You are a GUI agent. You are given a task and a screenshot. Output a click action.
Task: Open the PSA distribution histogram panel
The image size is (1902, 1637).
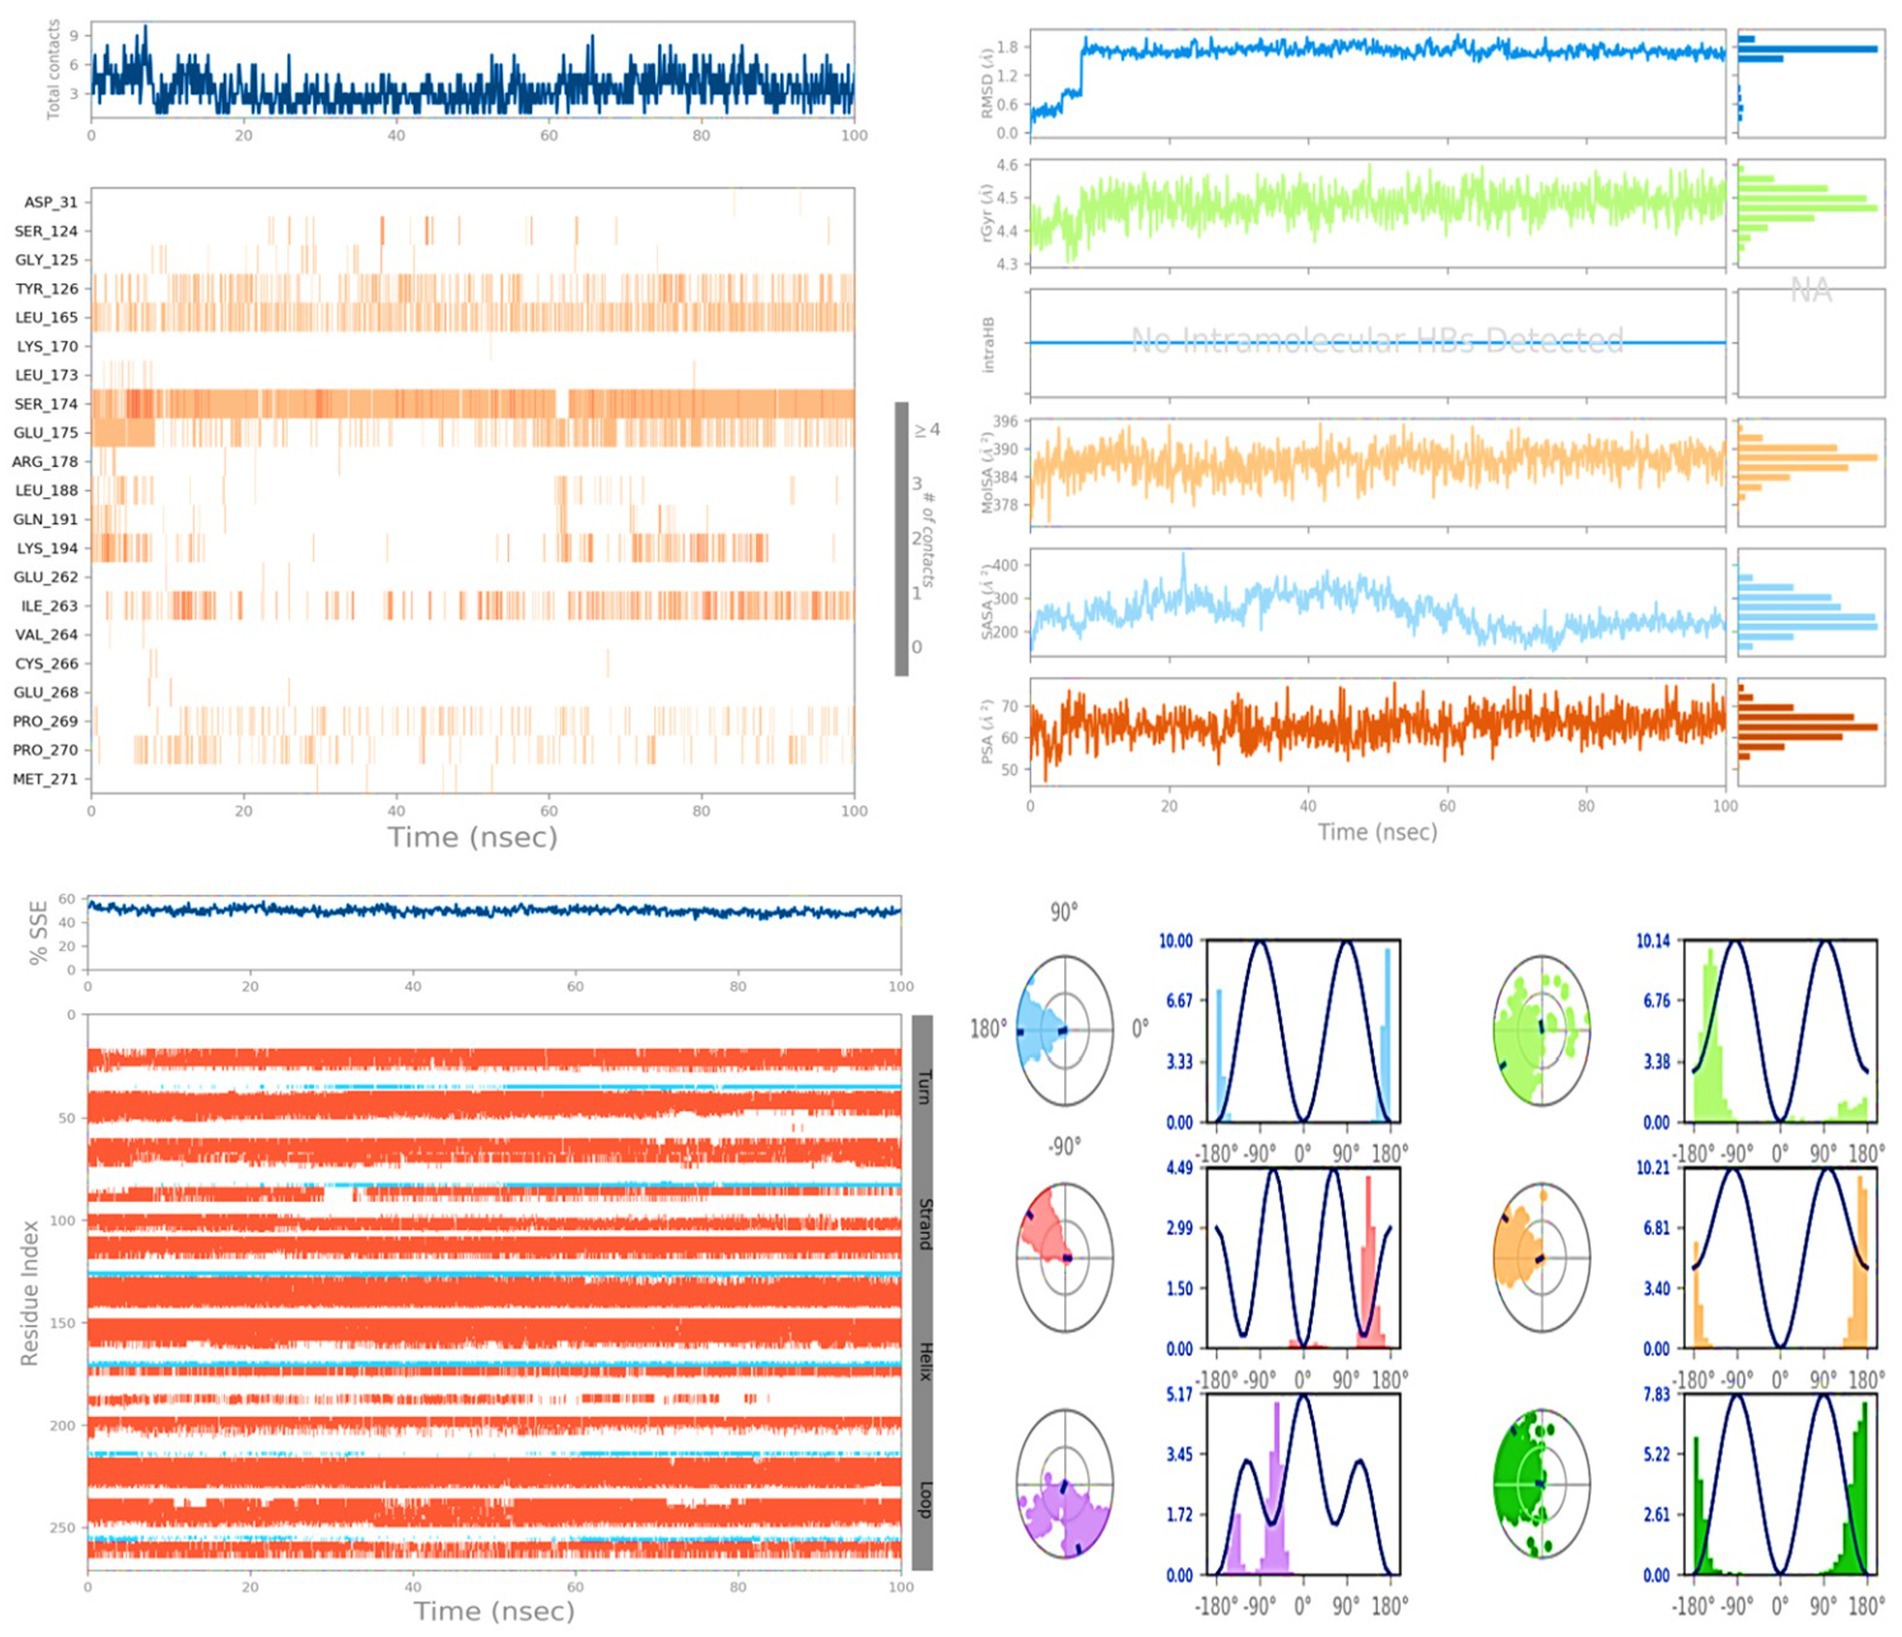tap(1811, 732)
